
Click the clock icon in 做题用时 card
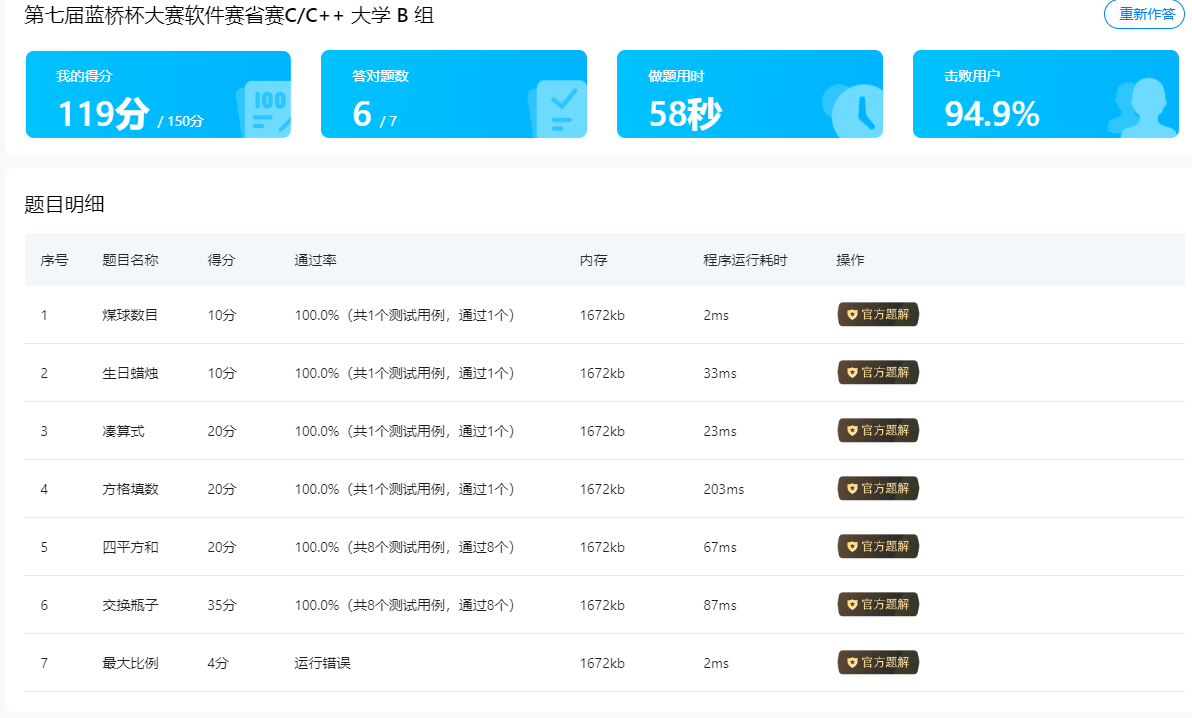(854, 110)
